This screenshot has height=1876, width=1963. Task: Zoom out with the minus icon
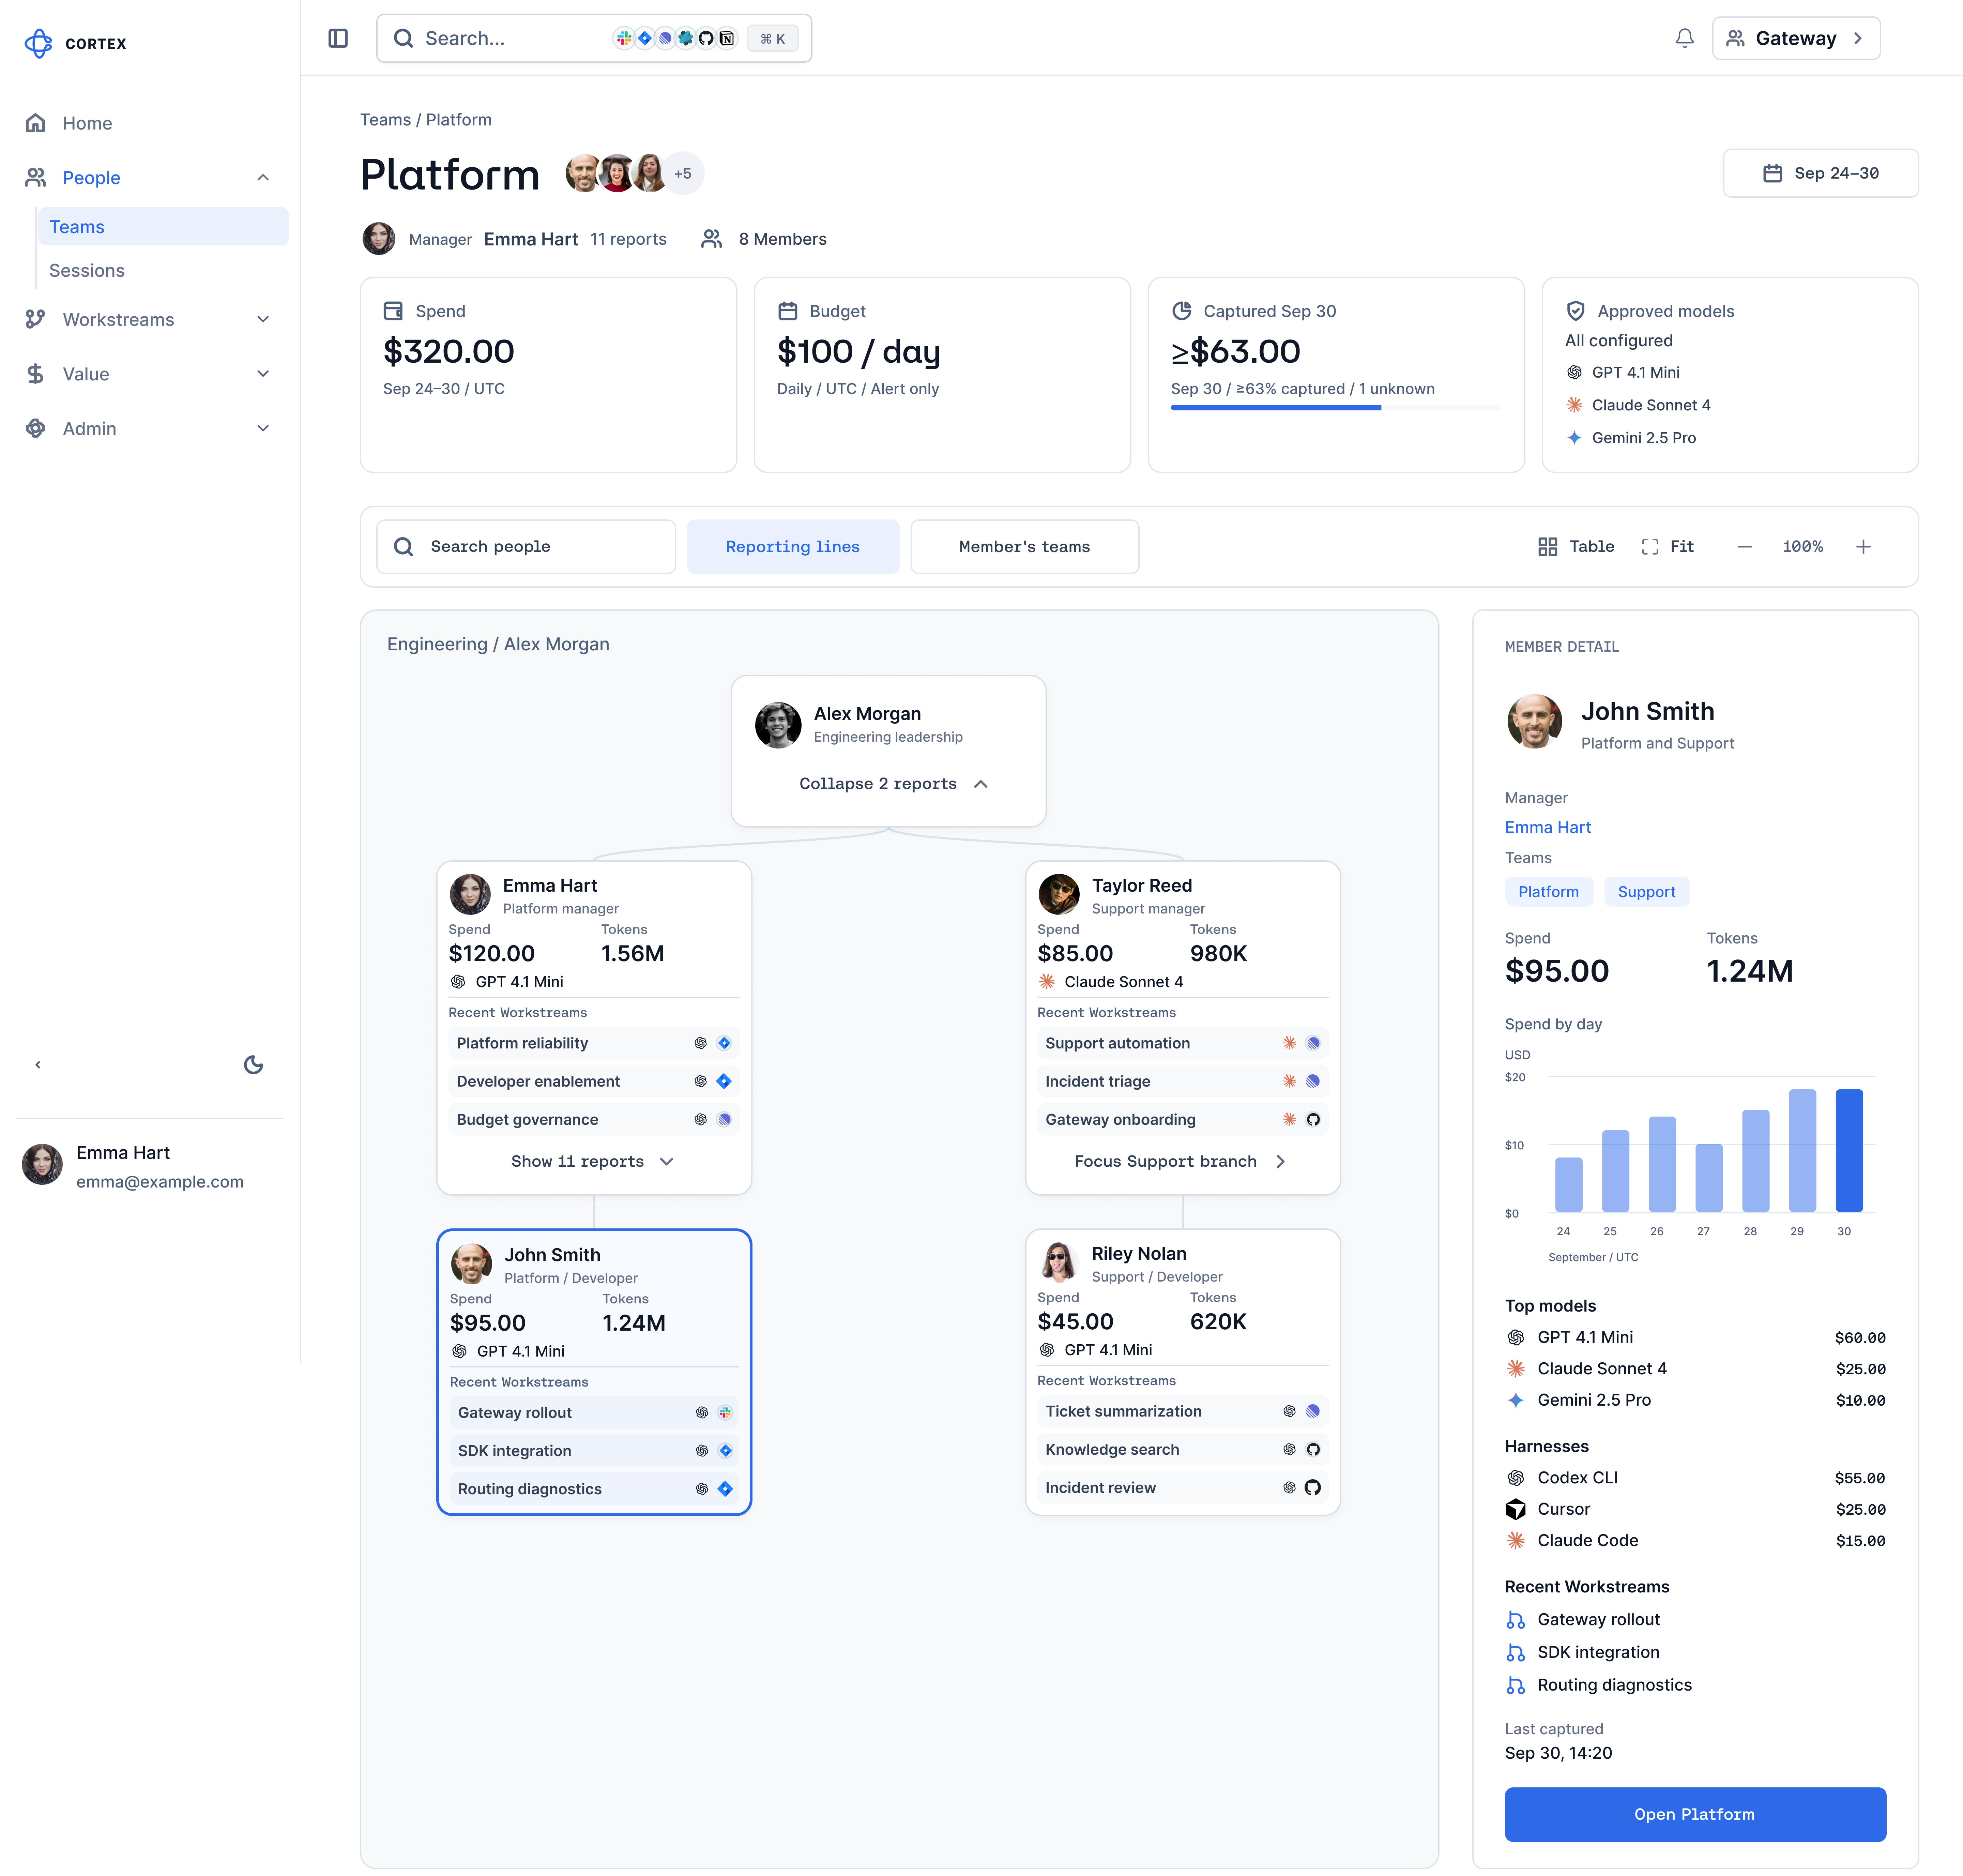click(x=1745, y=547)
